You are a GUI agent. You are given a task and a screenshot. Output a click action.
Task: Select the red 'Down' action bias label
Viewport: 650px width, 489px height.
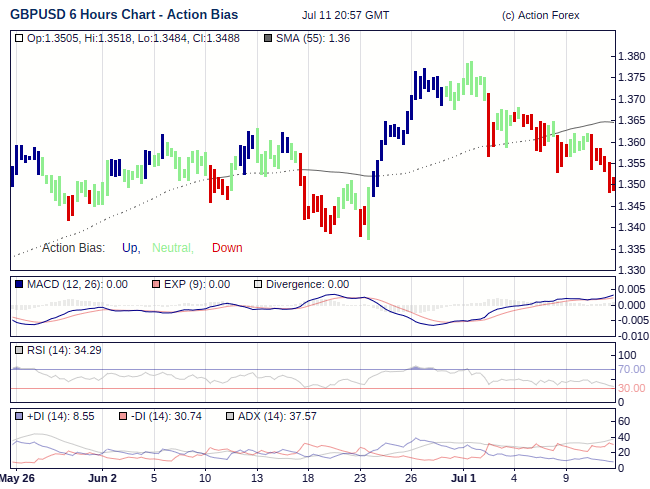(x=227, y=248)
